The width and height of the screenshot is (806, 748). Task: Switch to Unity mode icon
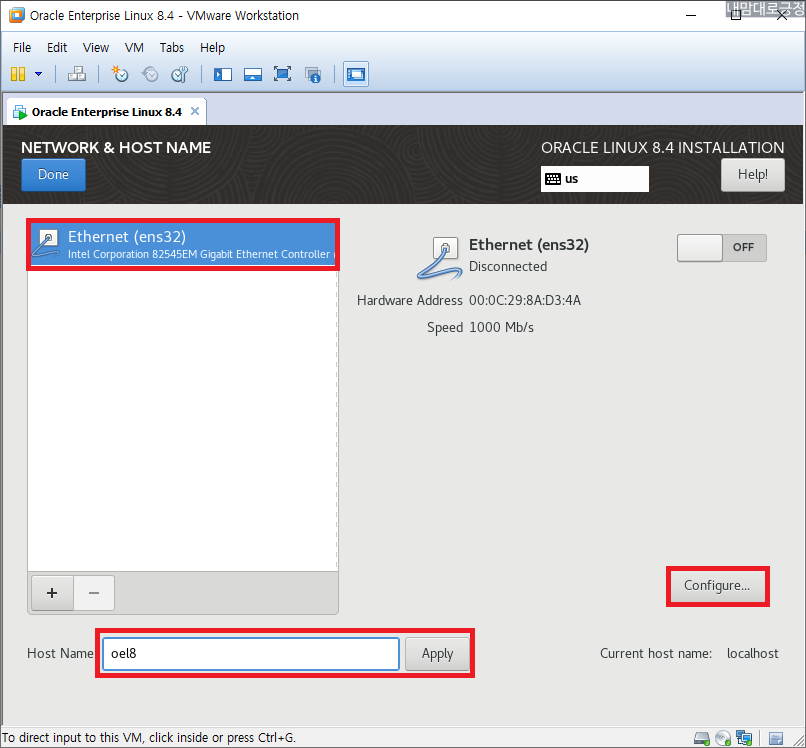point(313,74)
